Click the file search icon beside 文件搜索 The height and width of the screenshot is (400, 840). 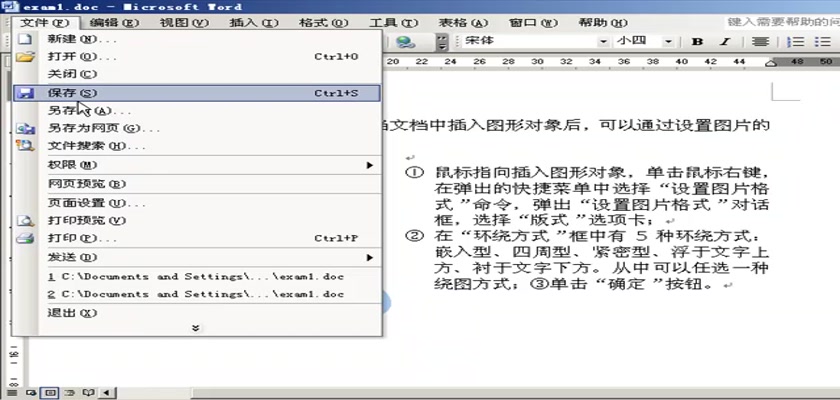click(25, 146)
